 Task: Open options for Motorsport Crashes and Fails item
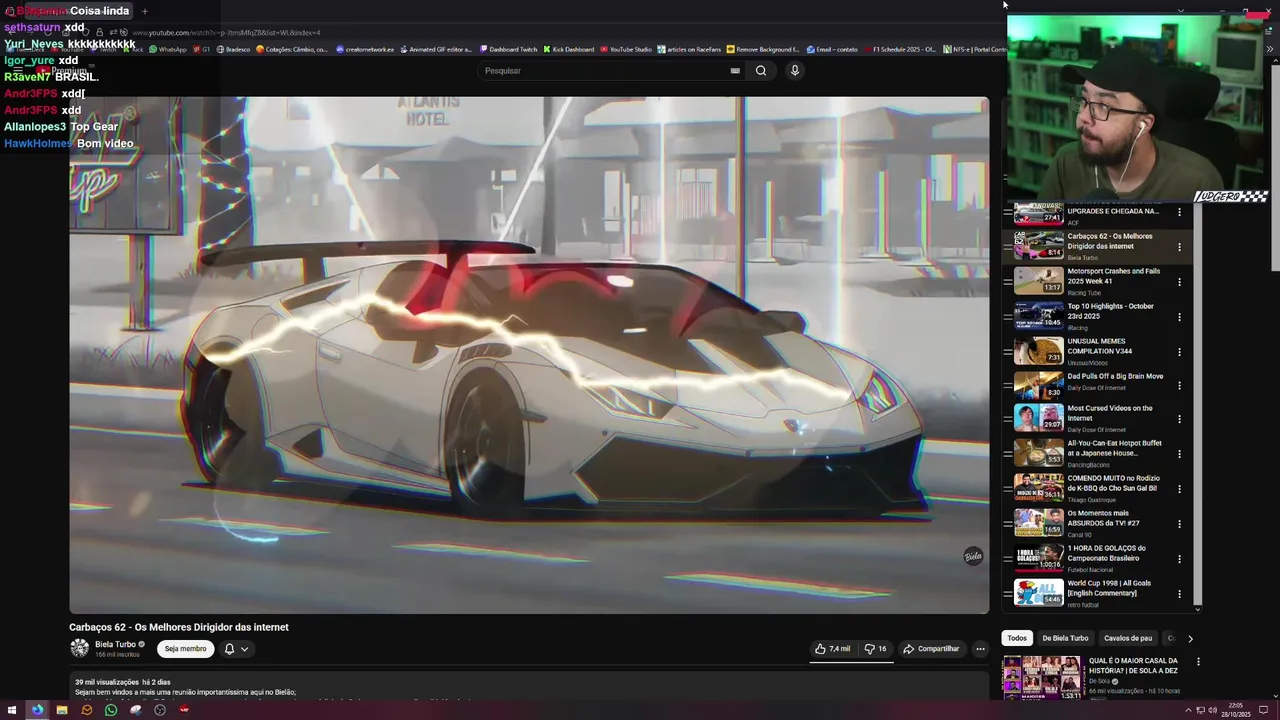point(1179,282)
